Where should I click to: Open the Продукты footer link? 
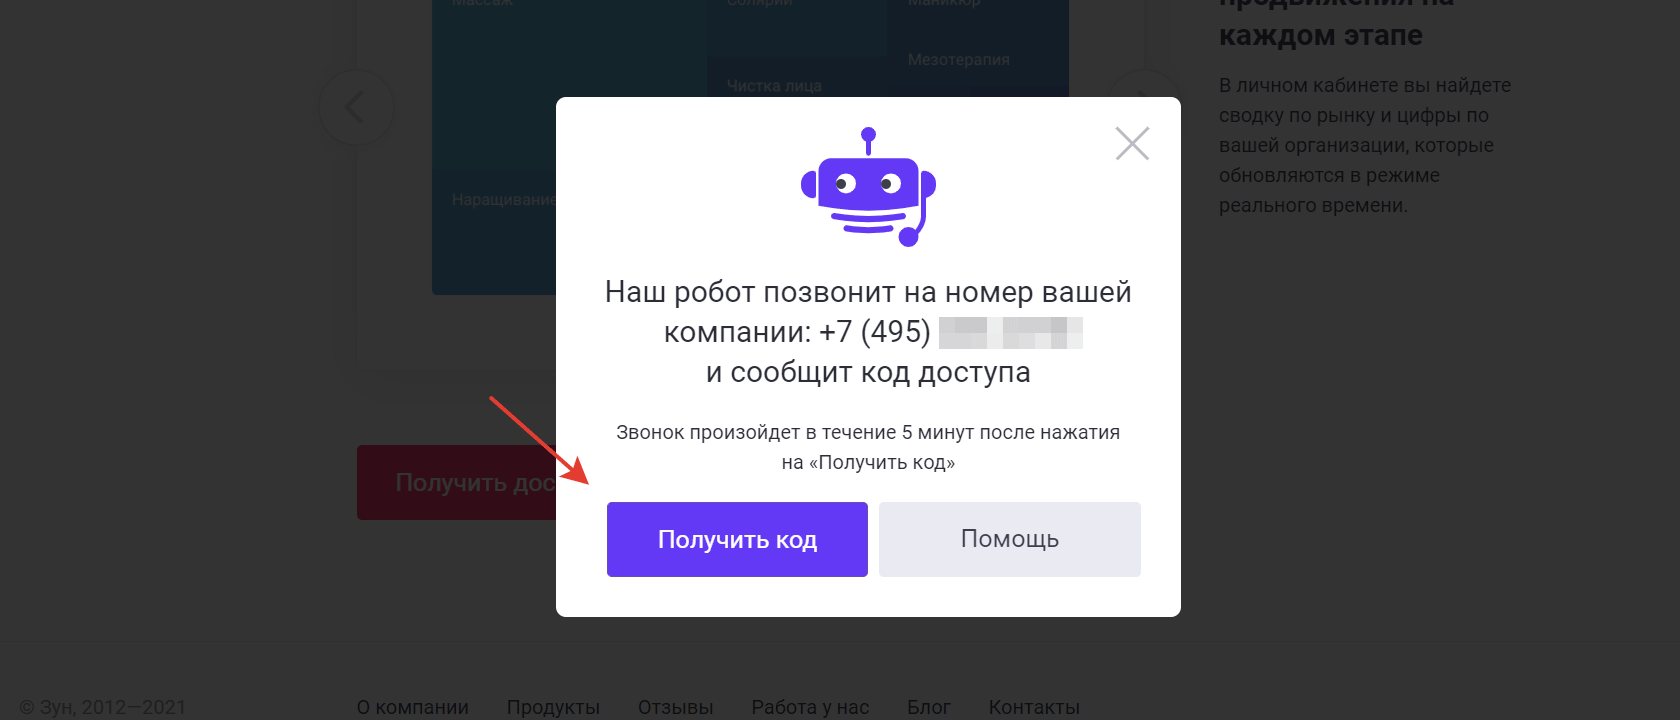click(553, 707)
